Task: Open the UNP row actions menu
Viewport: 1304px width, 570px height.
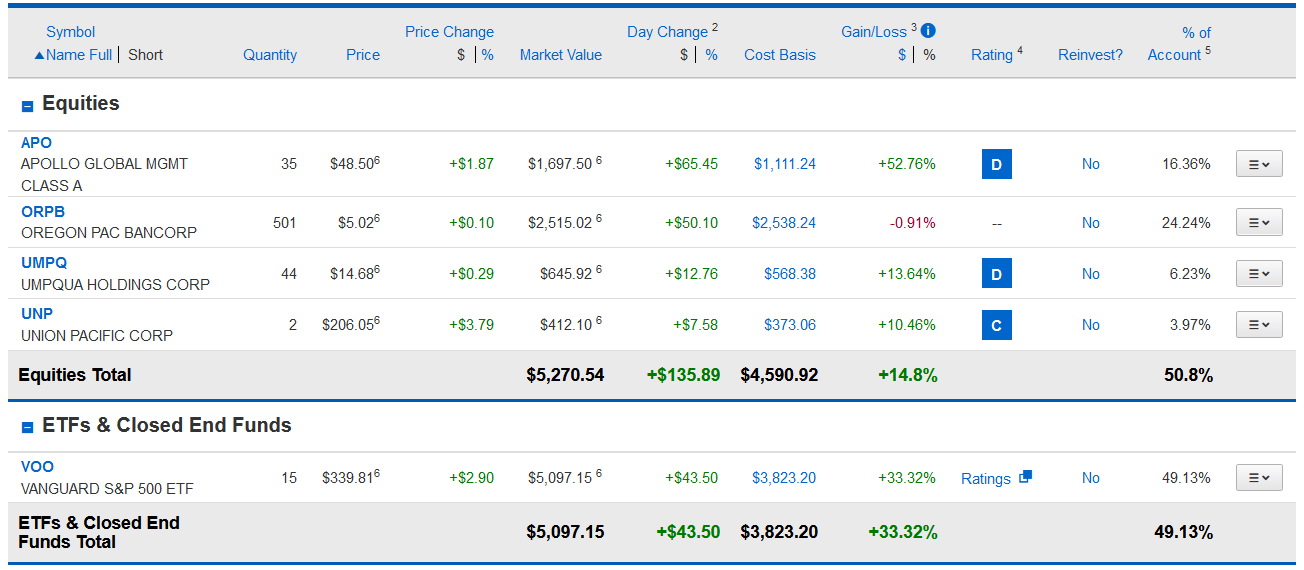Action: click(1259, 325)
